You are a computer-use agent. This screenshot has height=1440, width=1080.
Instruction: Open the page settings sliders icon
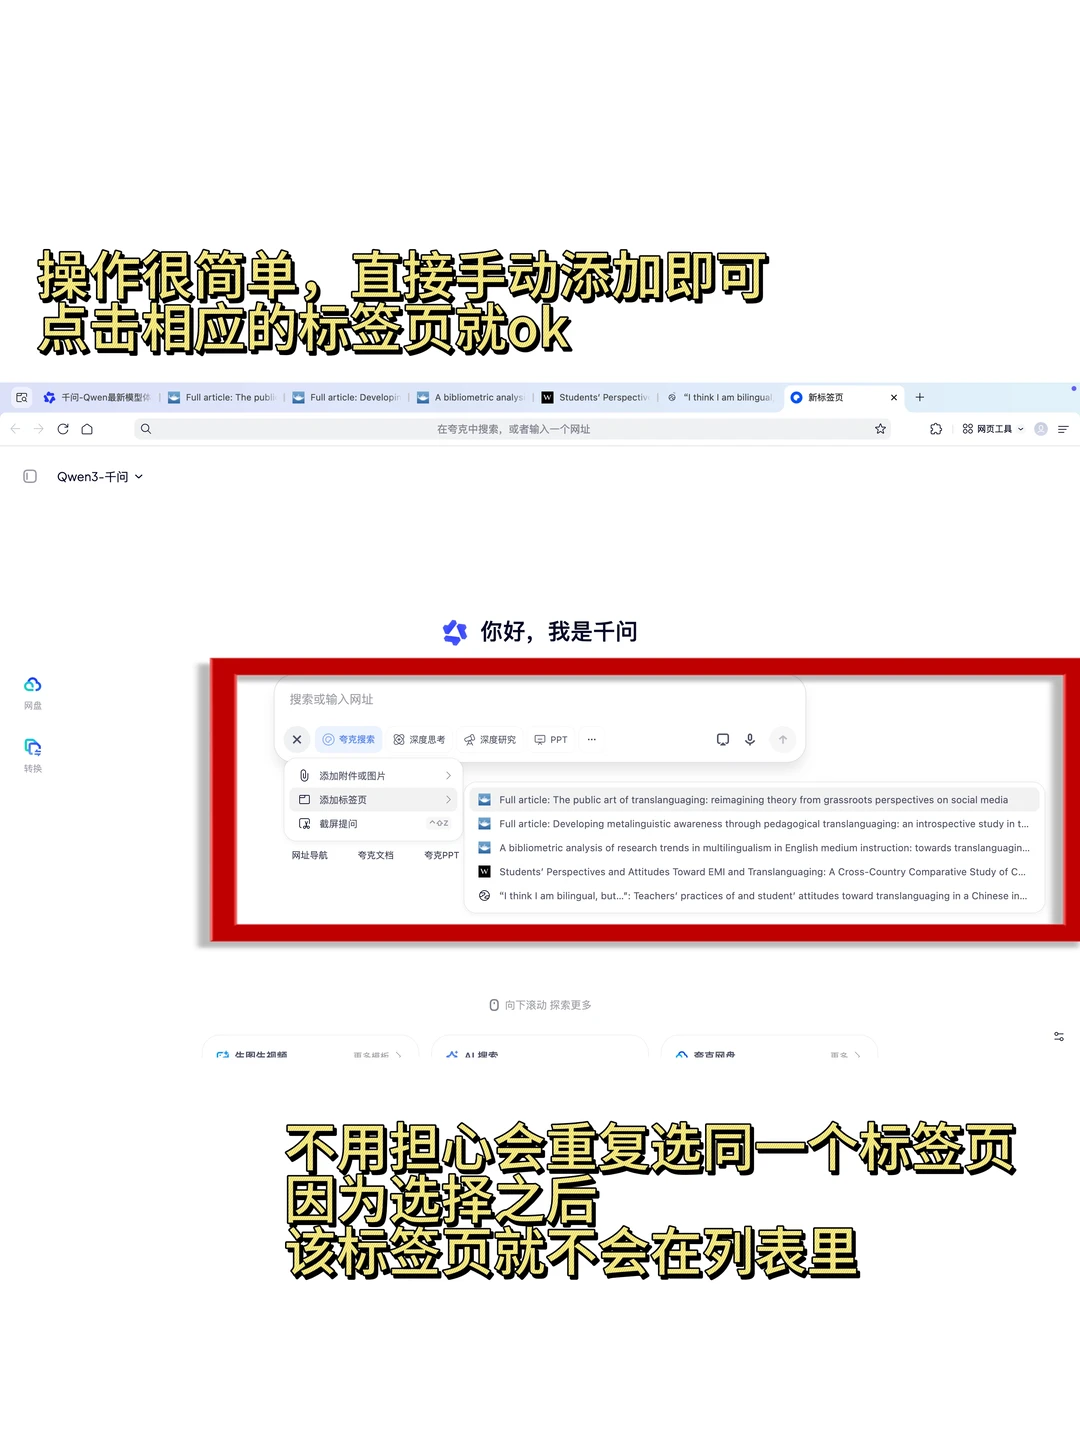(1059, 1037)
